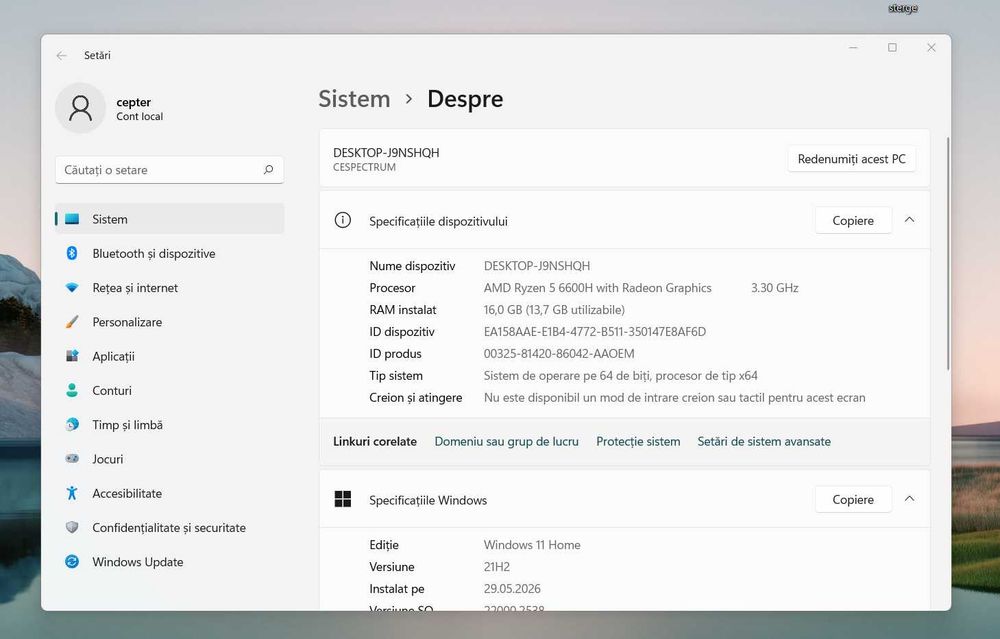This screenshot has height=639, width=1000.
Task: Focus the Căutați o setare field
Action: 169,170
